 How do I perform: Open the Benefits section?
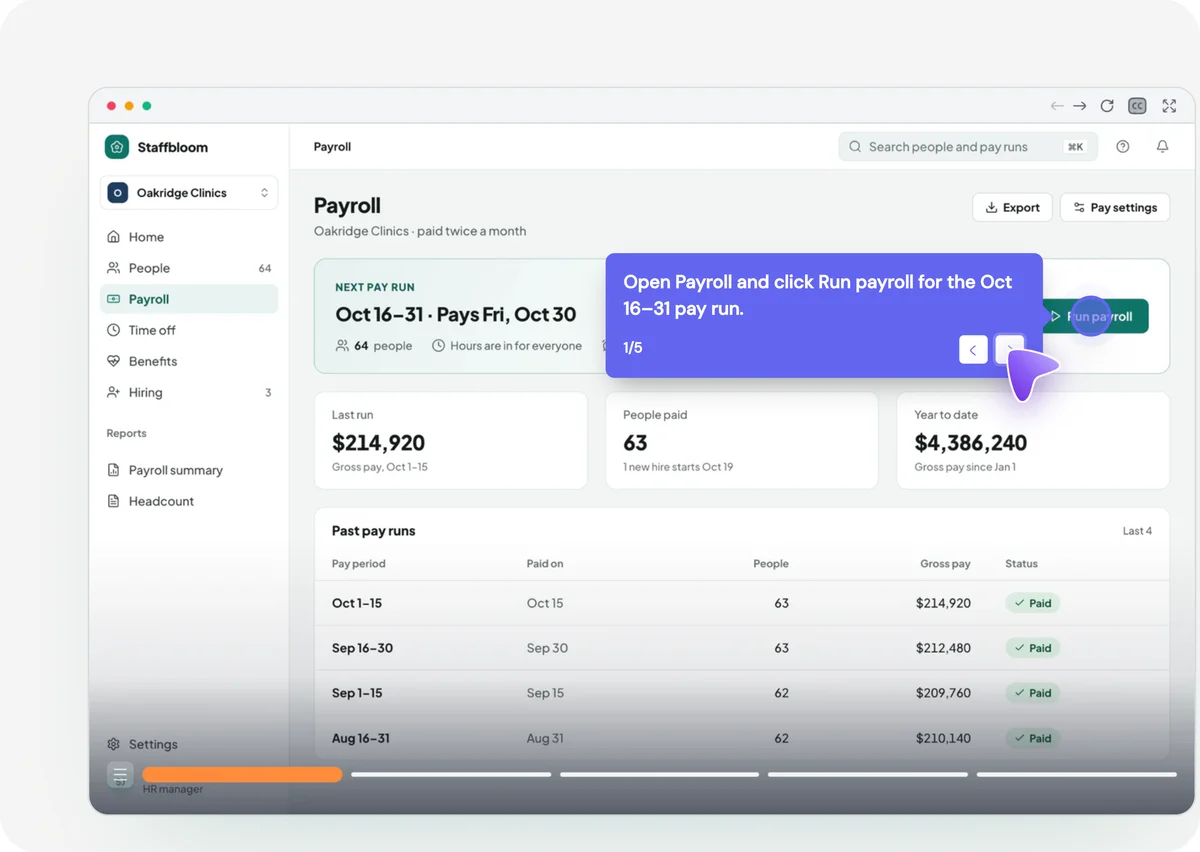189,361
